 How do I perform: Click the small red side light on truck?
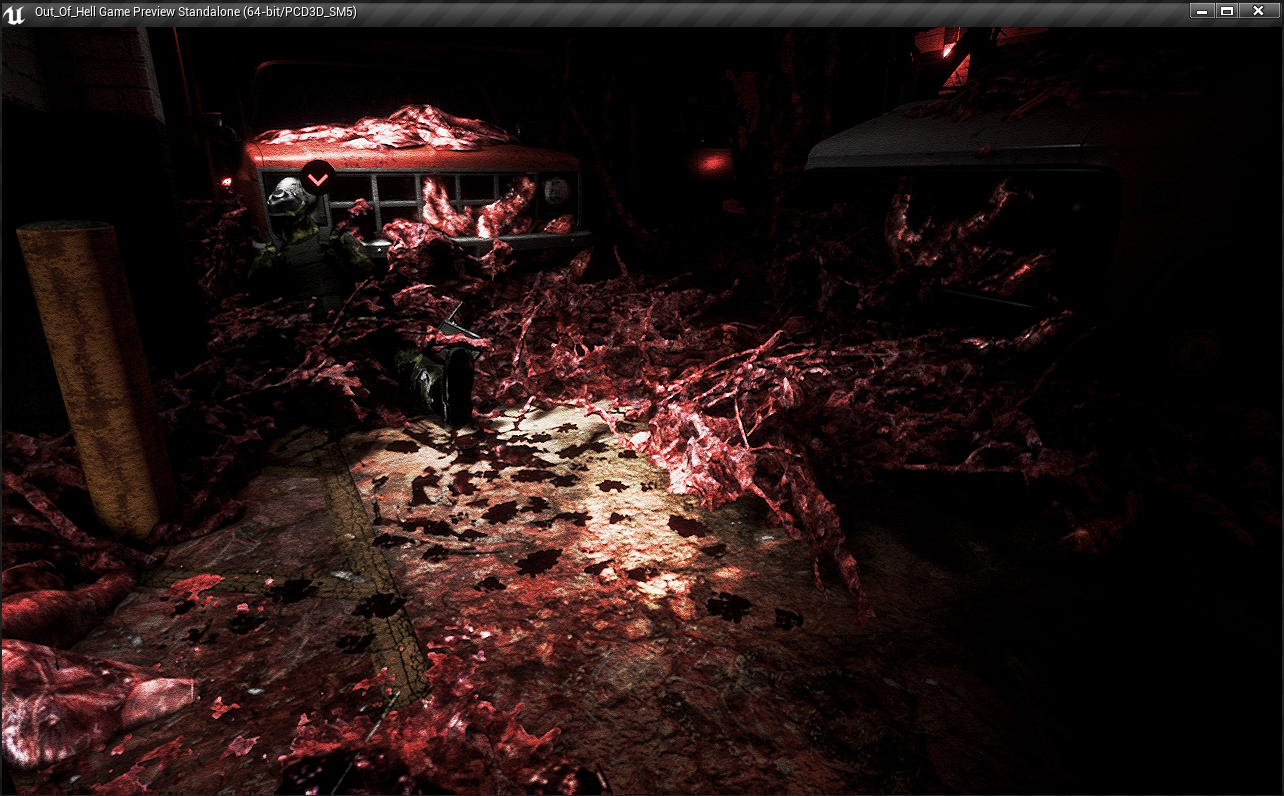[x=227, y=182]
